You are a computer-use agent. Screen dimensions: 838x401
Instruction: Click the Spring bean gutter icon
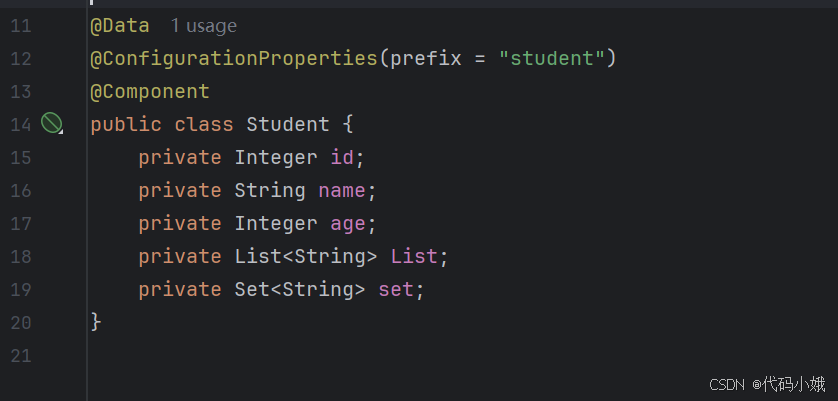52,124
